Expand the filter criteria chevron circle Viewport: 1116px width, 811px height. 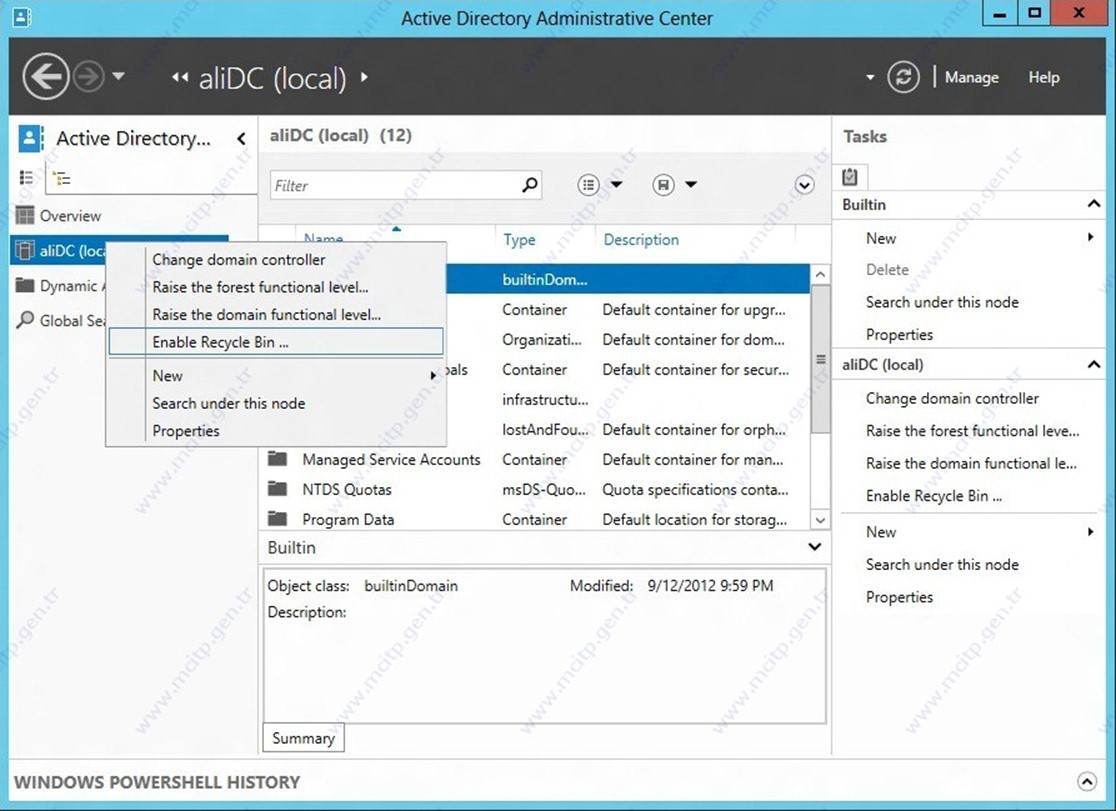tap(804, 185)
